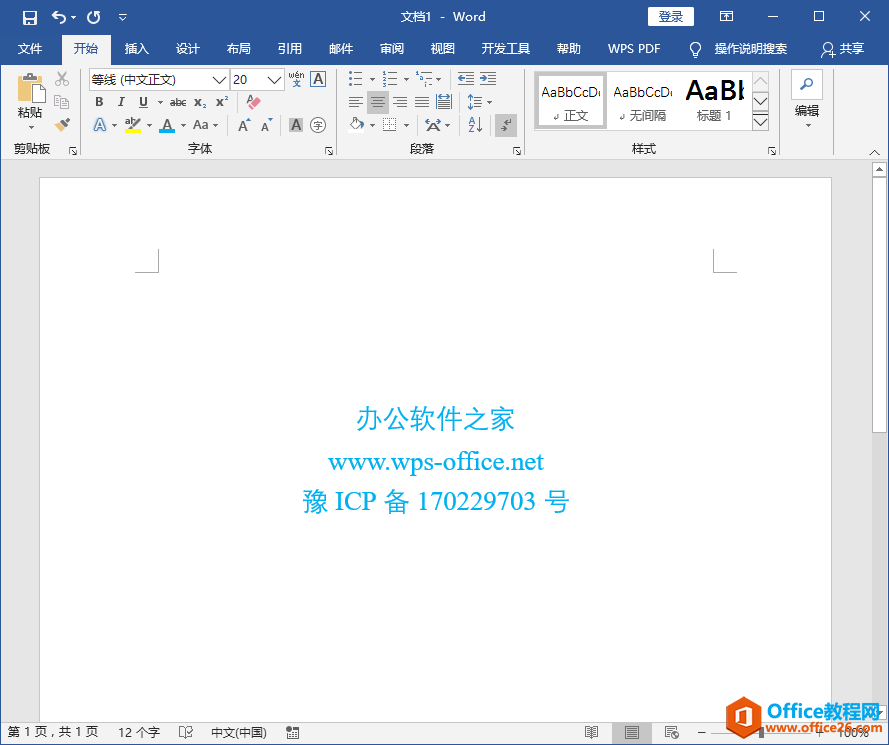Select the 正文 style

point(571,102)
